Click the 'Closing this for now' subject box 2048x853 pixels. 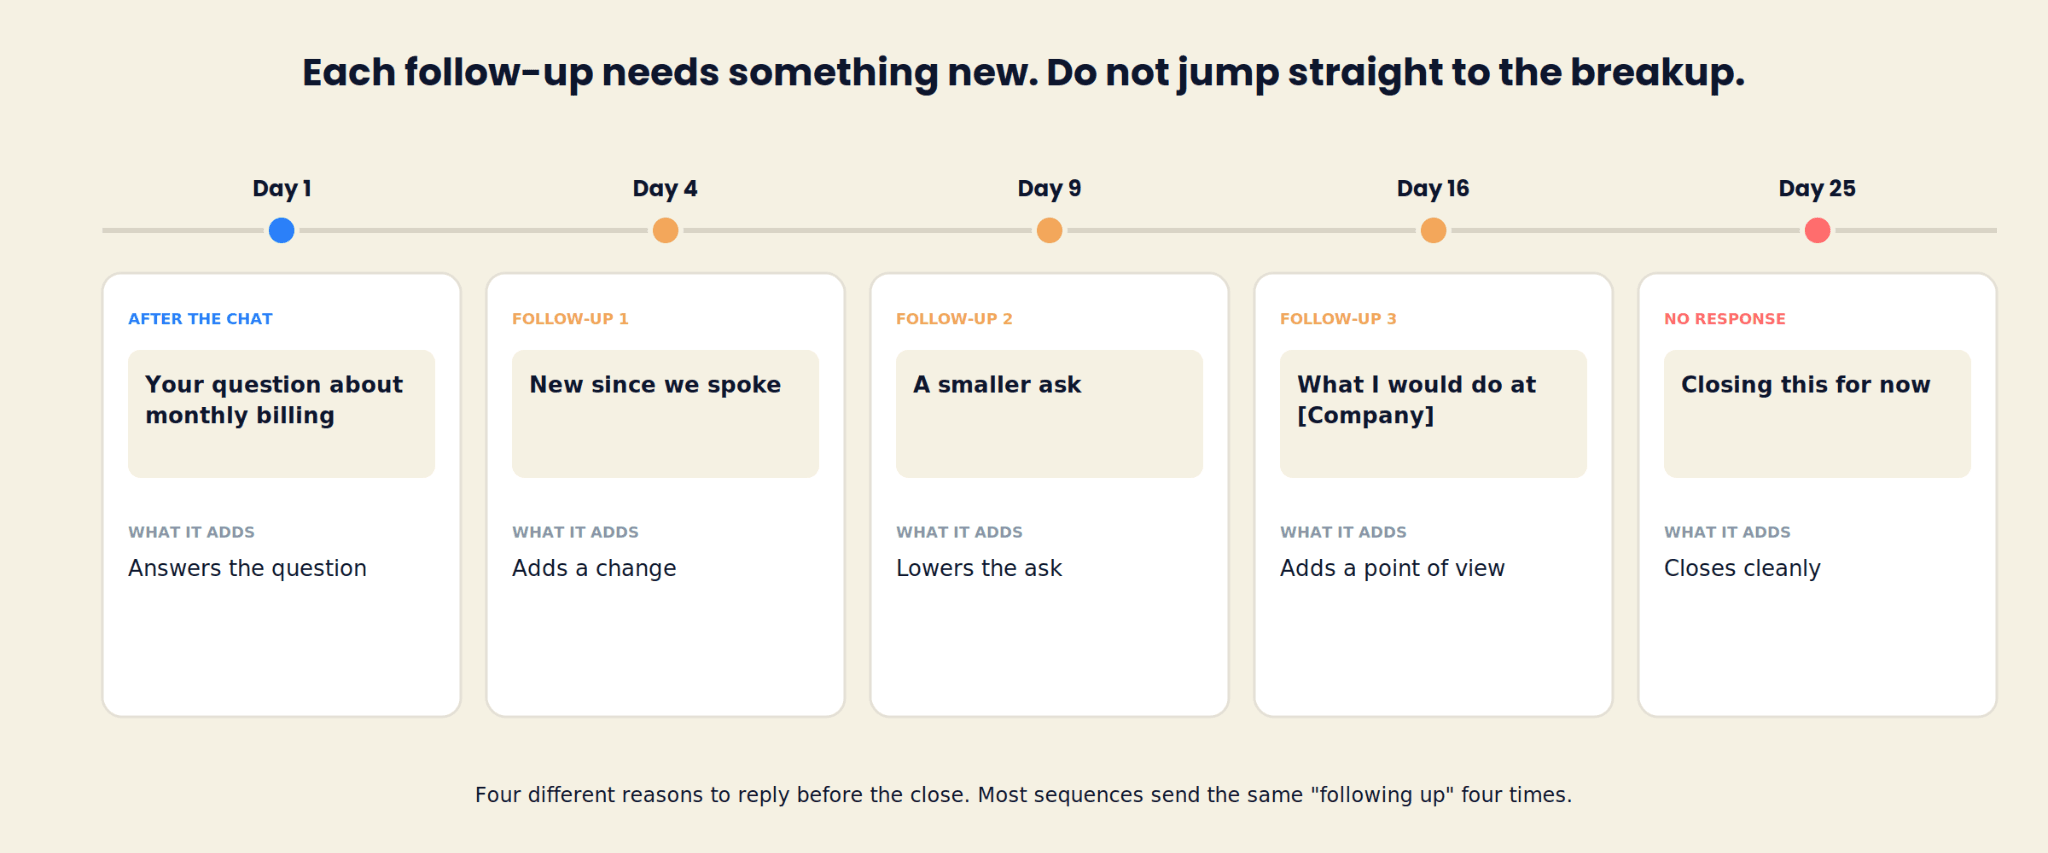1817,414
